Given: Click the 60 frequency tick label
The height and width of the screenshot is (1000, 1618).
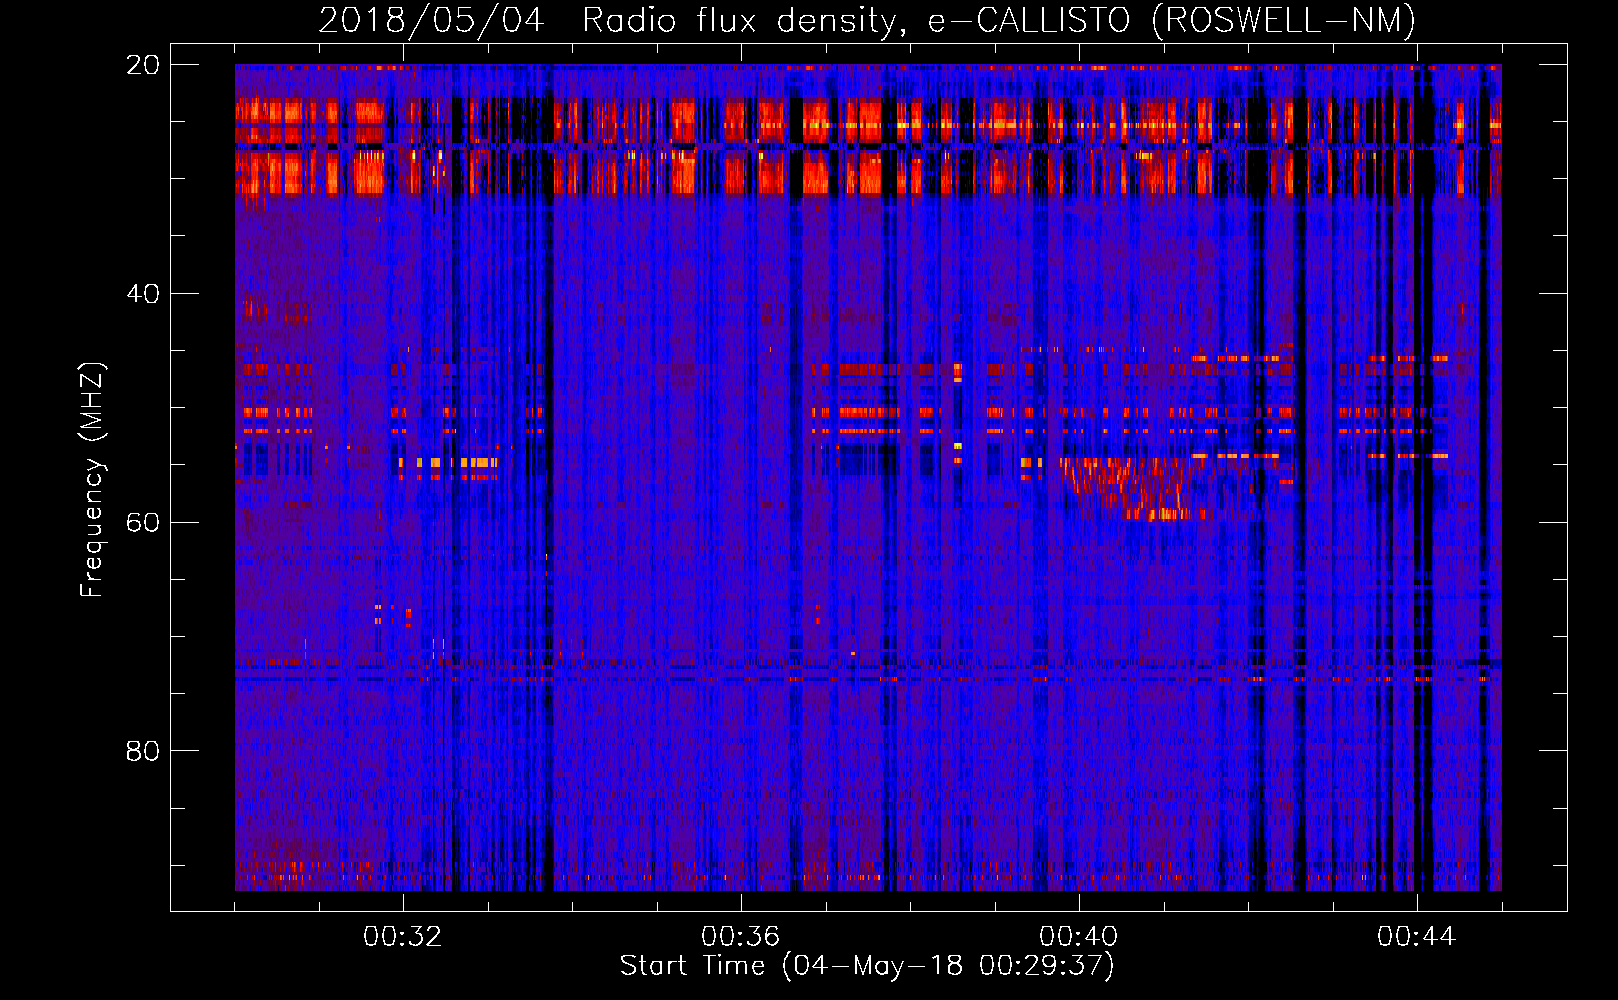Looking at the screenshot, I should pyautogui.click(x=143, y=523).
